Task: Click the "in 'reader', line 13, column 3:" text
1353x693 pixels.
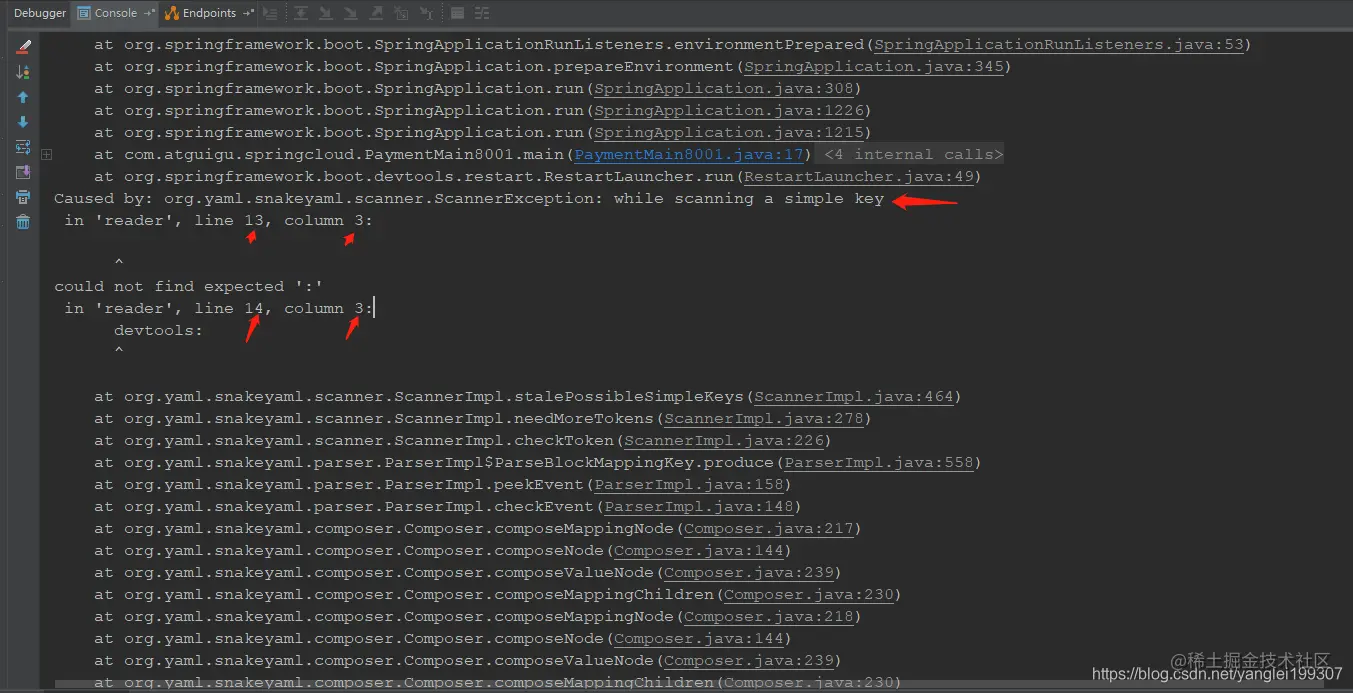Action: coord(218,221)
